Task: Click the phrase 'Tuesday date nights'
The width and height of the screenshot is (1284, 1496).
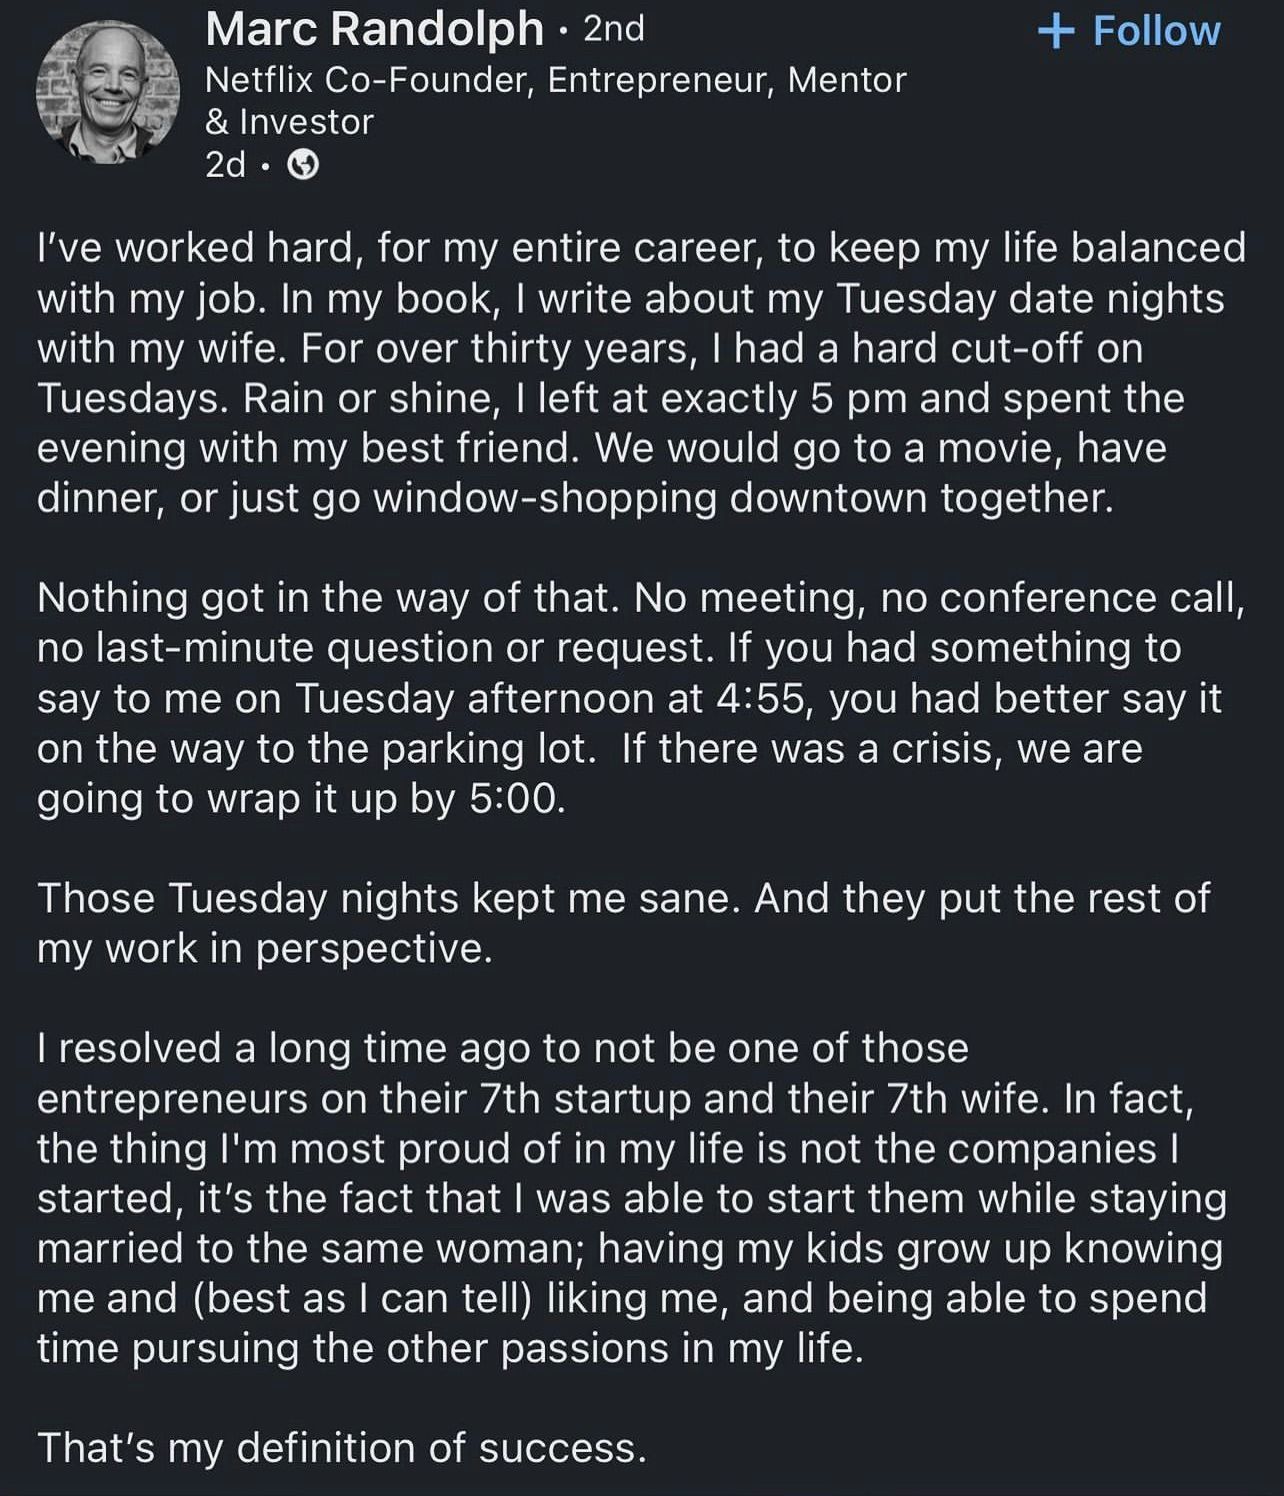Action: coord(1030,299)
